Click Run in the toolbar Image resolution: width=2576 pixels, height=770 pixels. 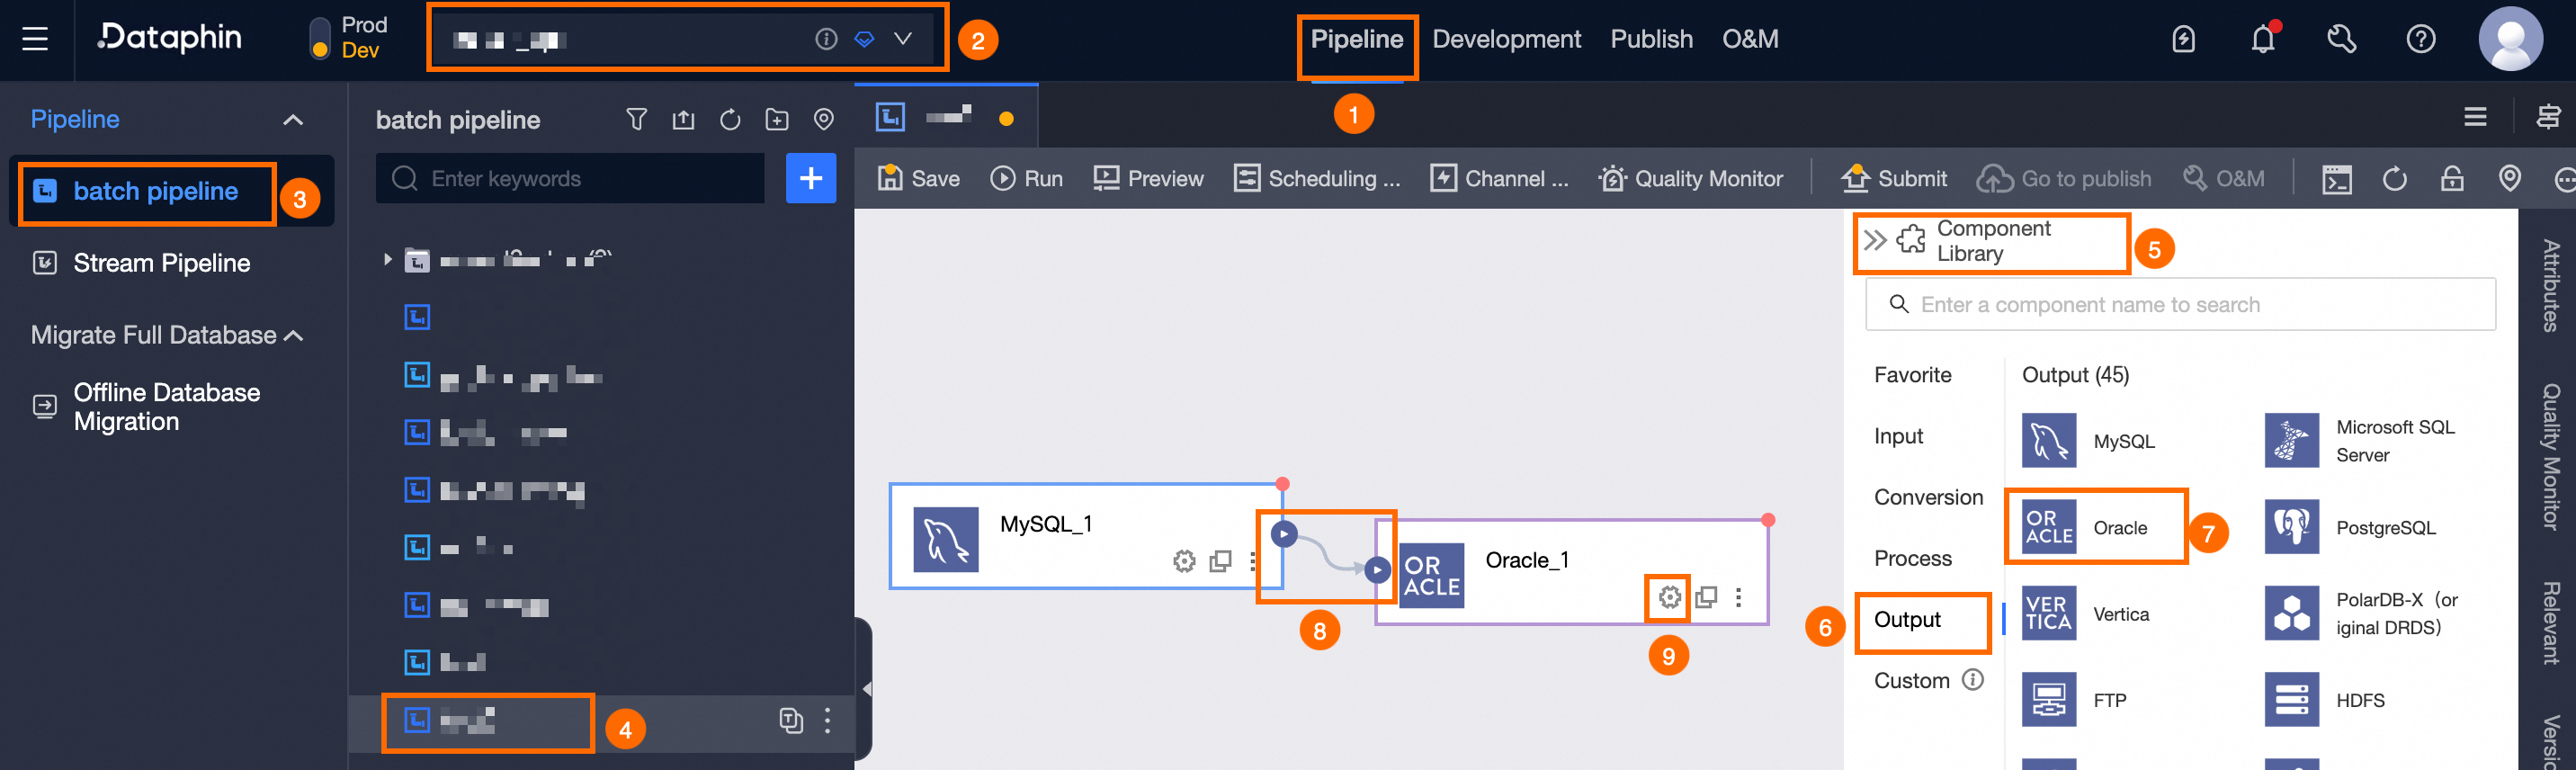(x=1026, y=178)
